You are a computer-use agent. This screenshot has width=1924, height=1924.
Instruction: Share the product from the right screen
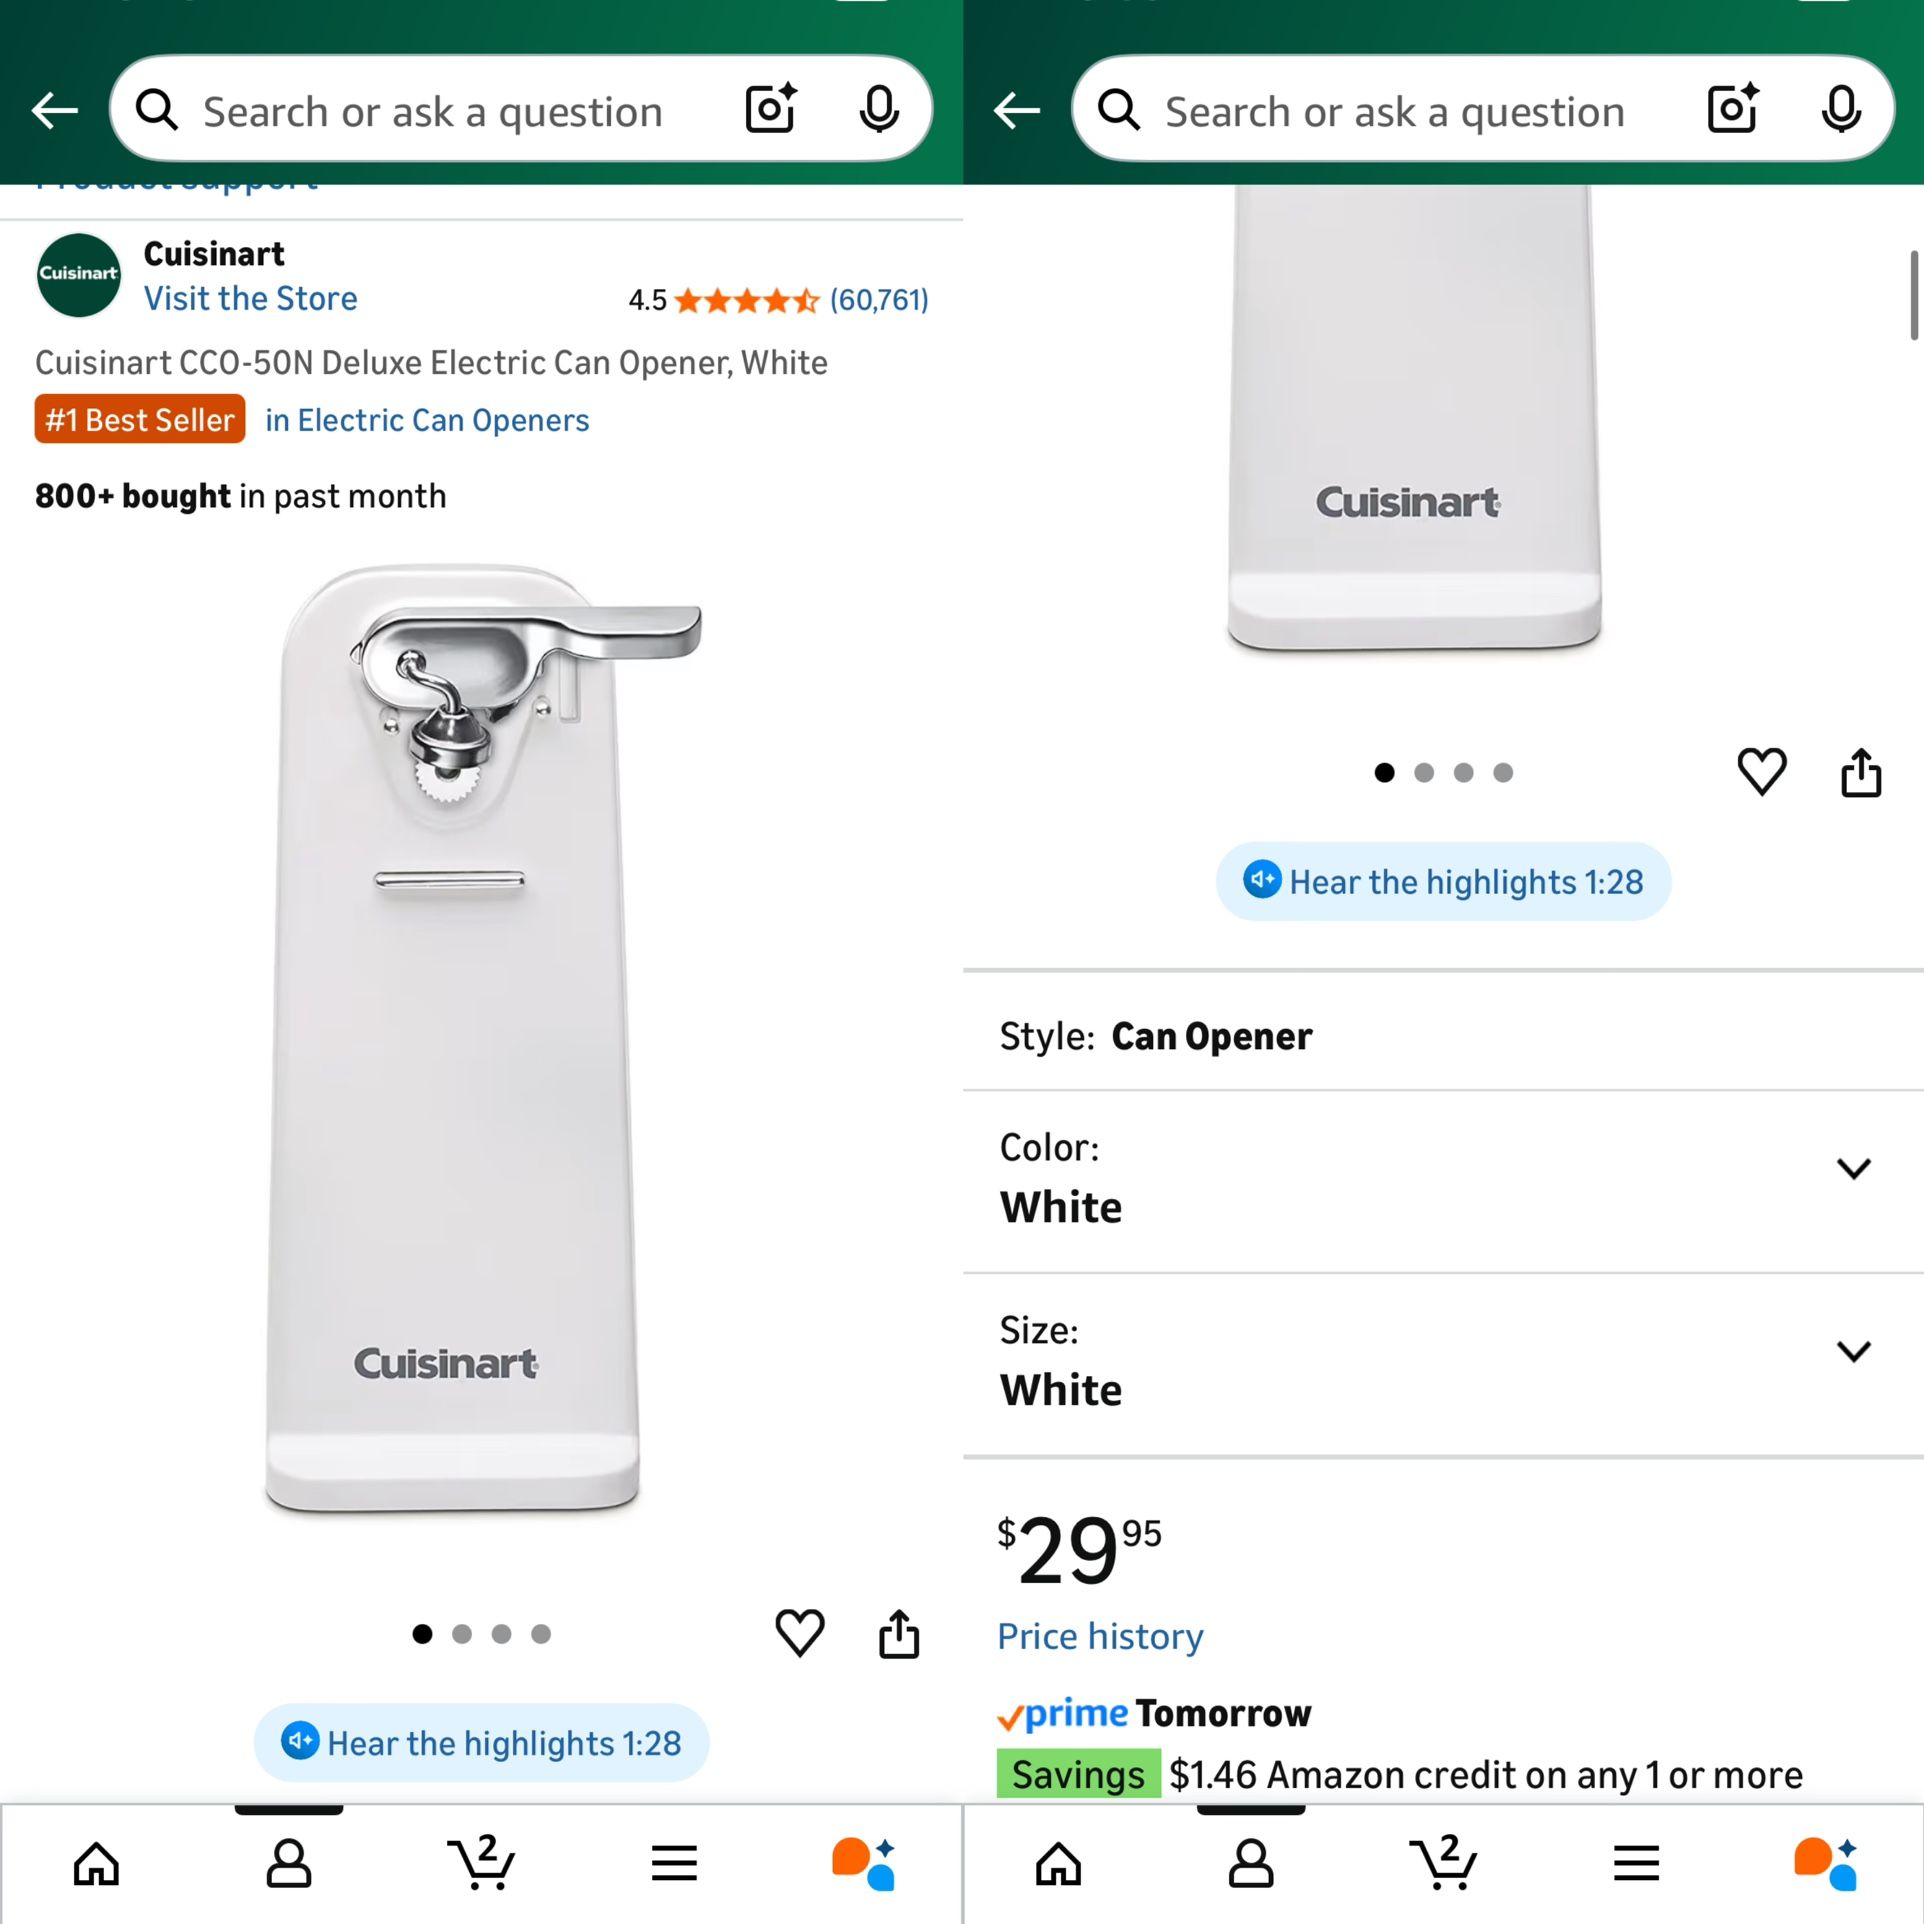(x=1860, y=773)
